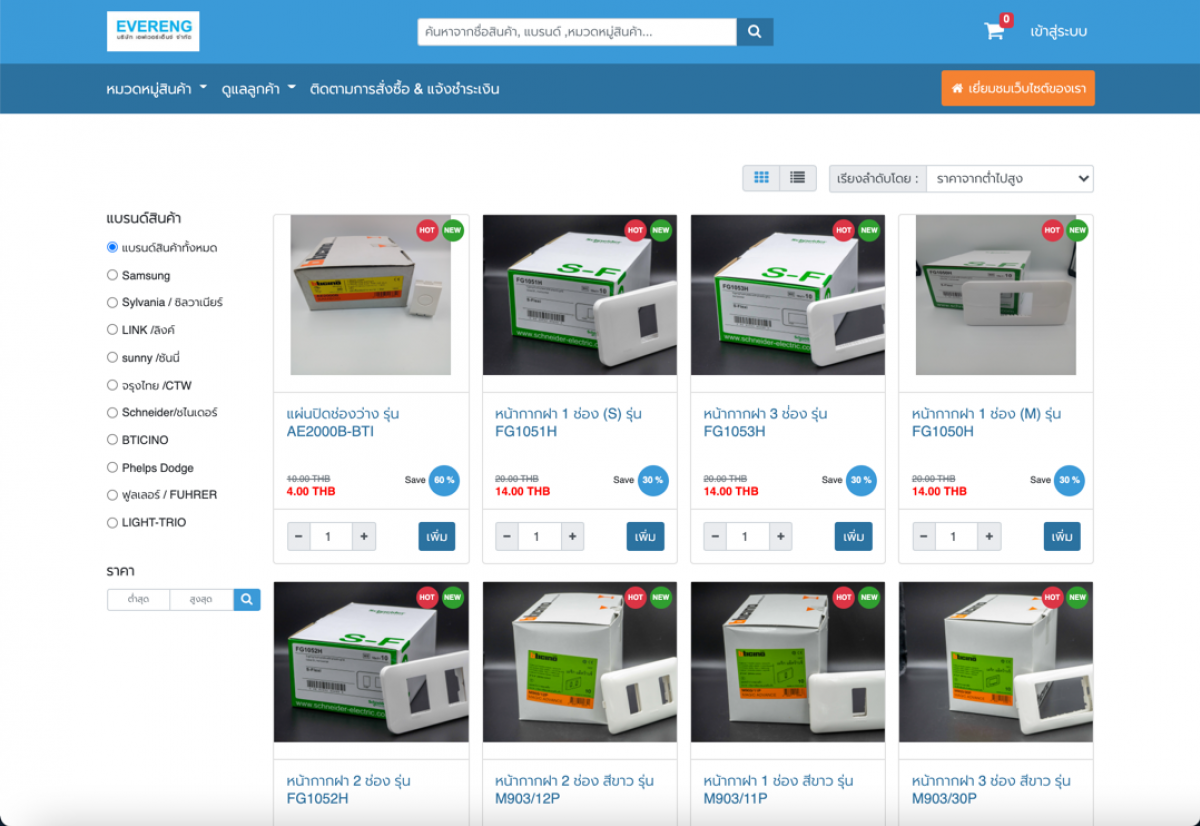Filter by CTW brand

(x=113, y=385)
